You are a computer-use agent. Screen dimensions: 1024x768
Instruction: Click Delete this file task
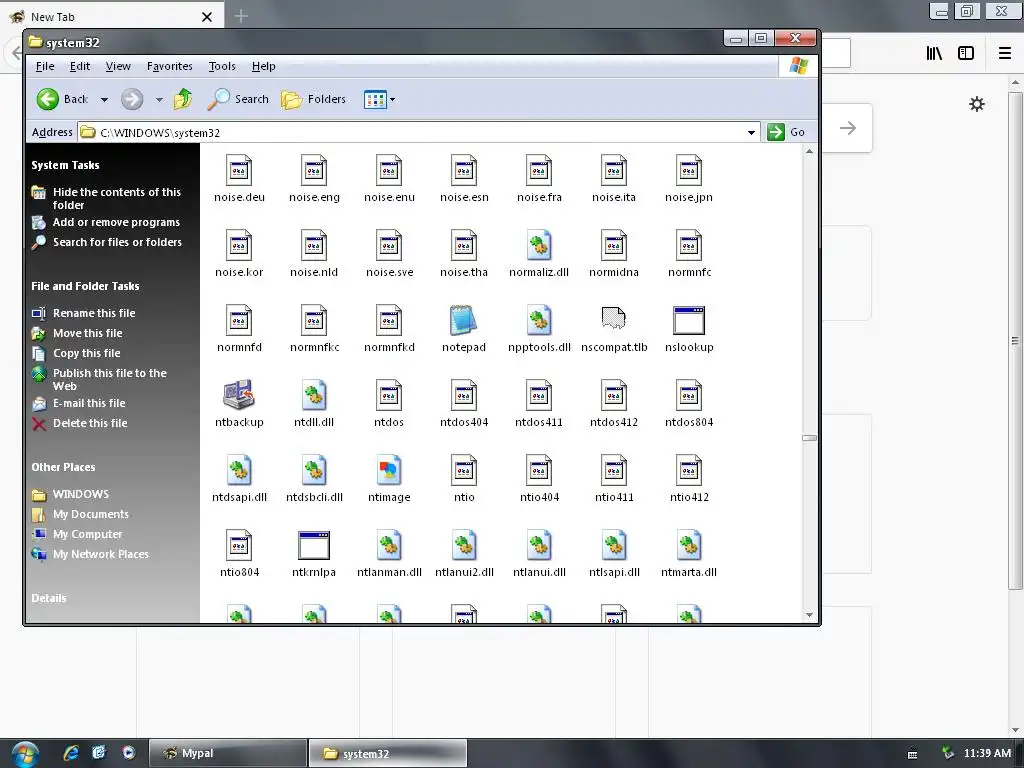[x=90, y=423]
